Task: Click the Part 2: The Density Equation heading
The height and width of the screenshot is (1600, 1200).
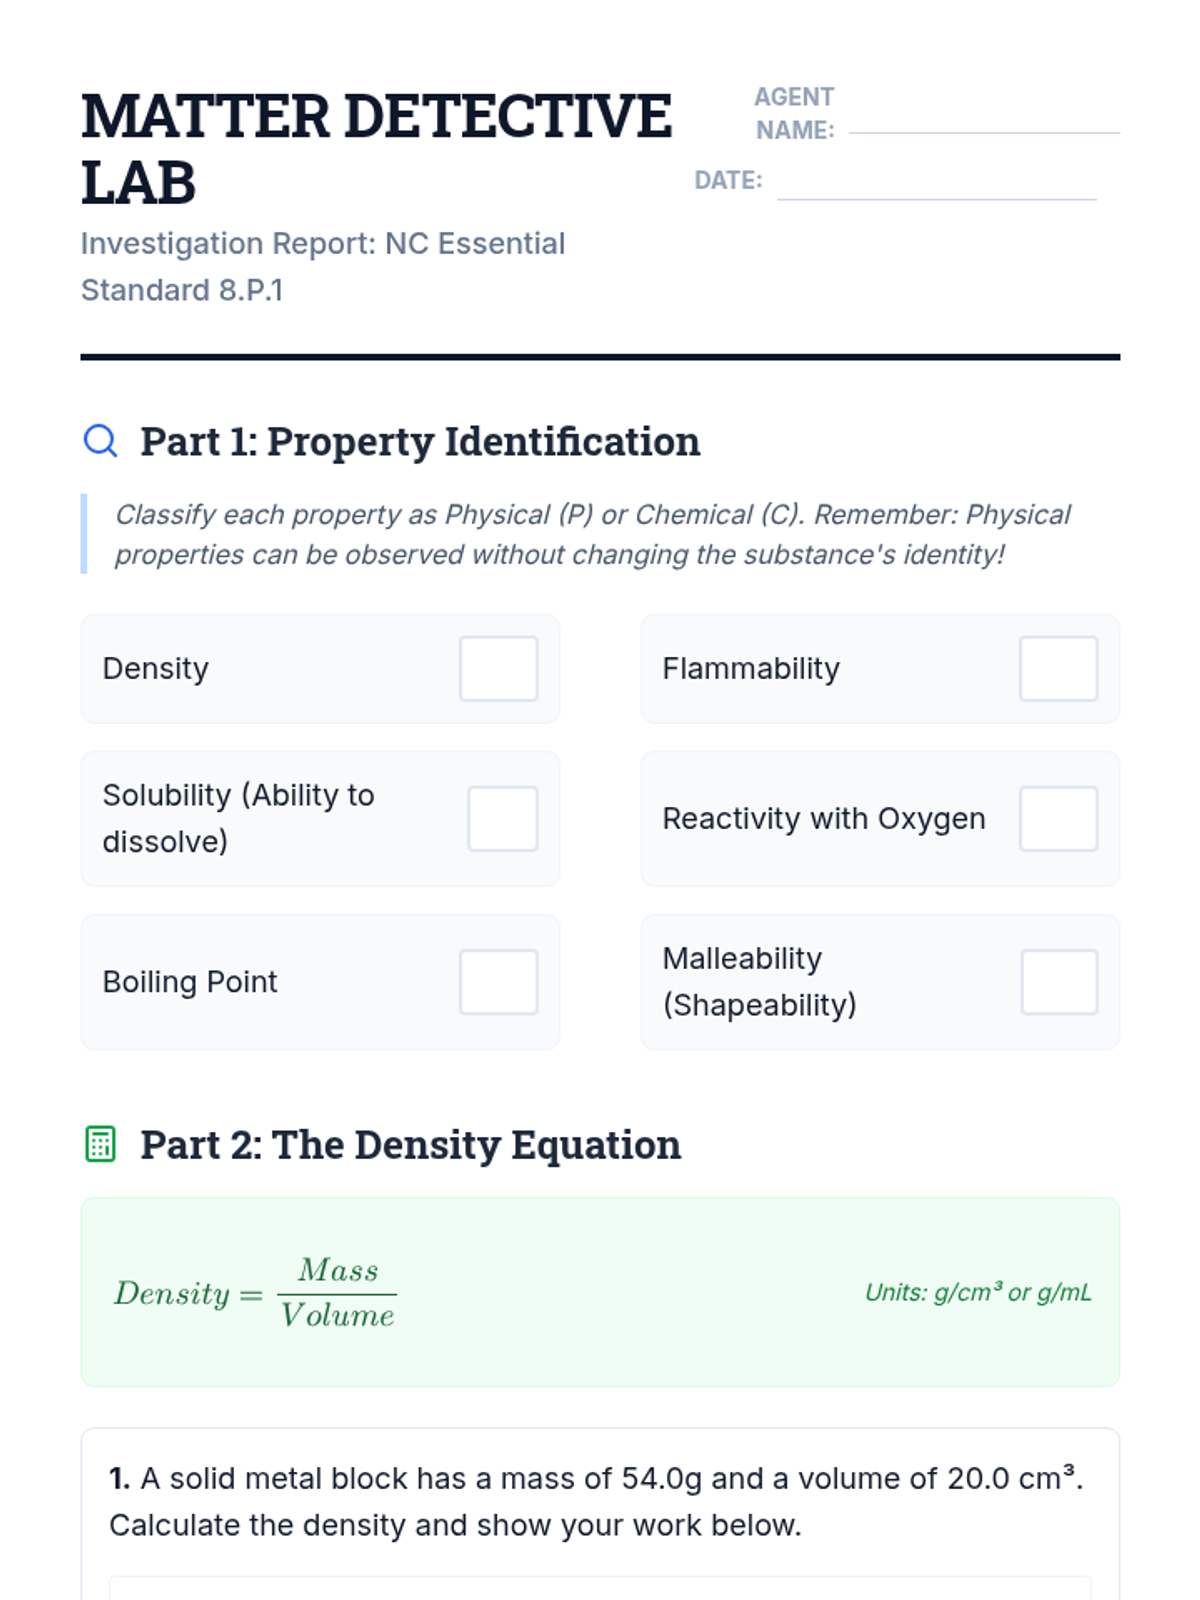Action: 410,1144
